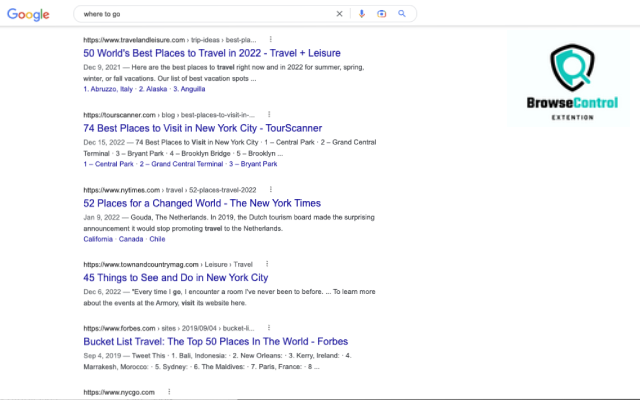Click the '1. Abruzzo, Italy' sitelink
The width and height of the screenshot is (640, 400).
click(x=108, y=89)
